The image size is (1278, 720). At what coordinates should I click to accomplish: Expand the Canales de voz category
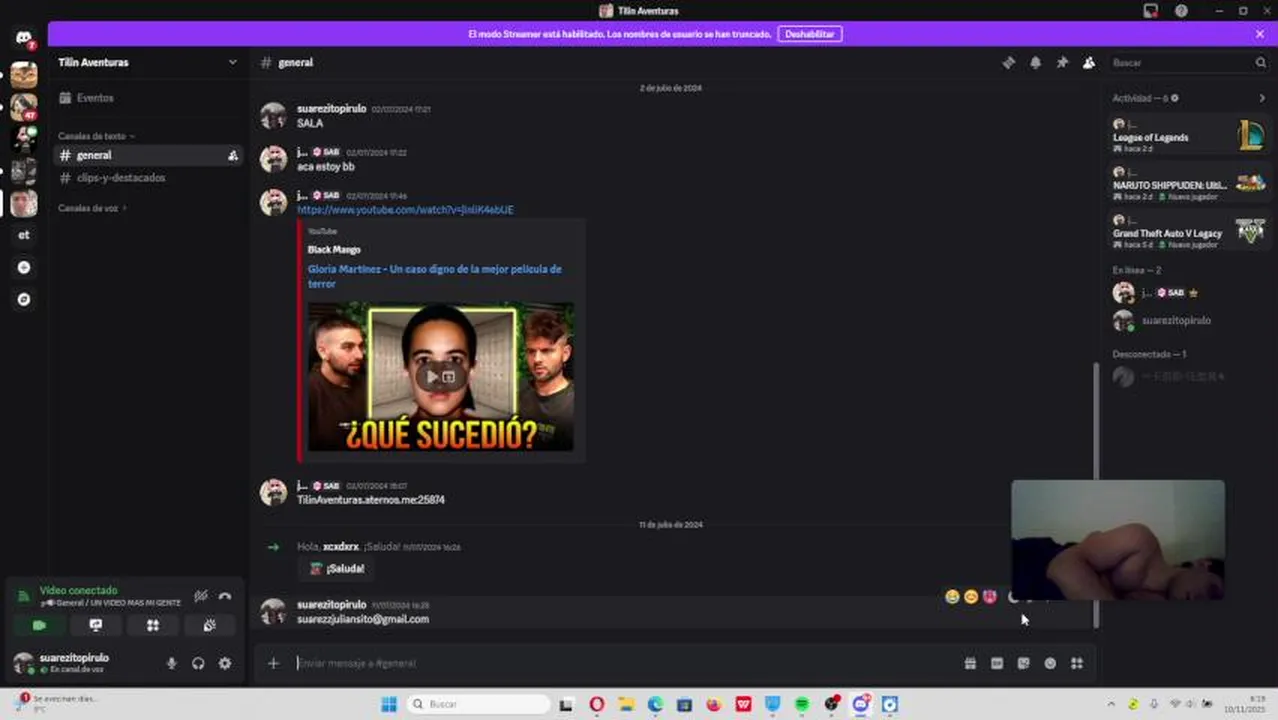point(92,208)
